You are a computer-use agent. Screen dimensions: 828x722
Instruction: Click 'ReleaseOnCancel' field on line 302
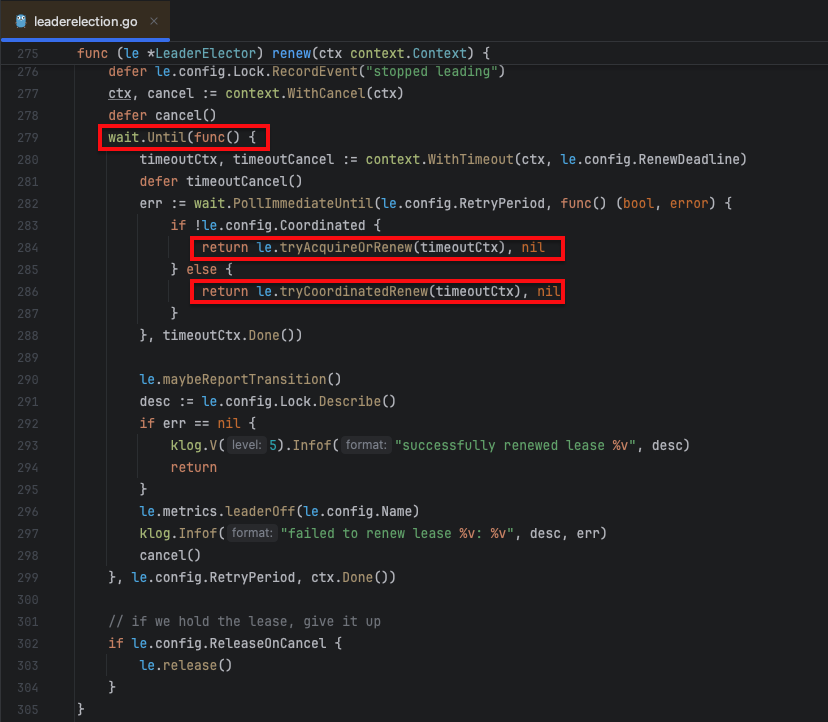(268, 644)
